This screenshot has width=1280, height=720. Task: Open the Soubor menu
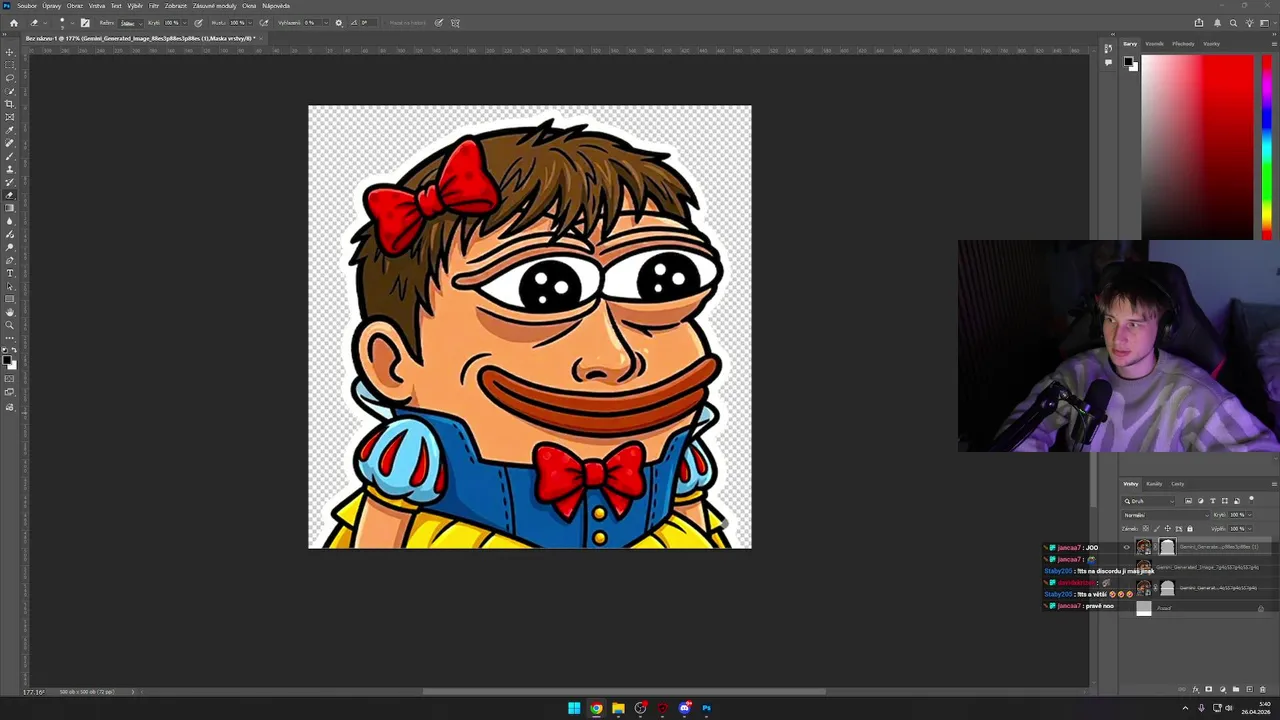pyautogui.click(x=26, y=5)
